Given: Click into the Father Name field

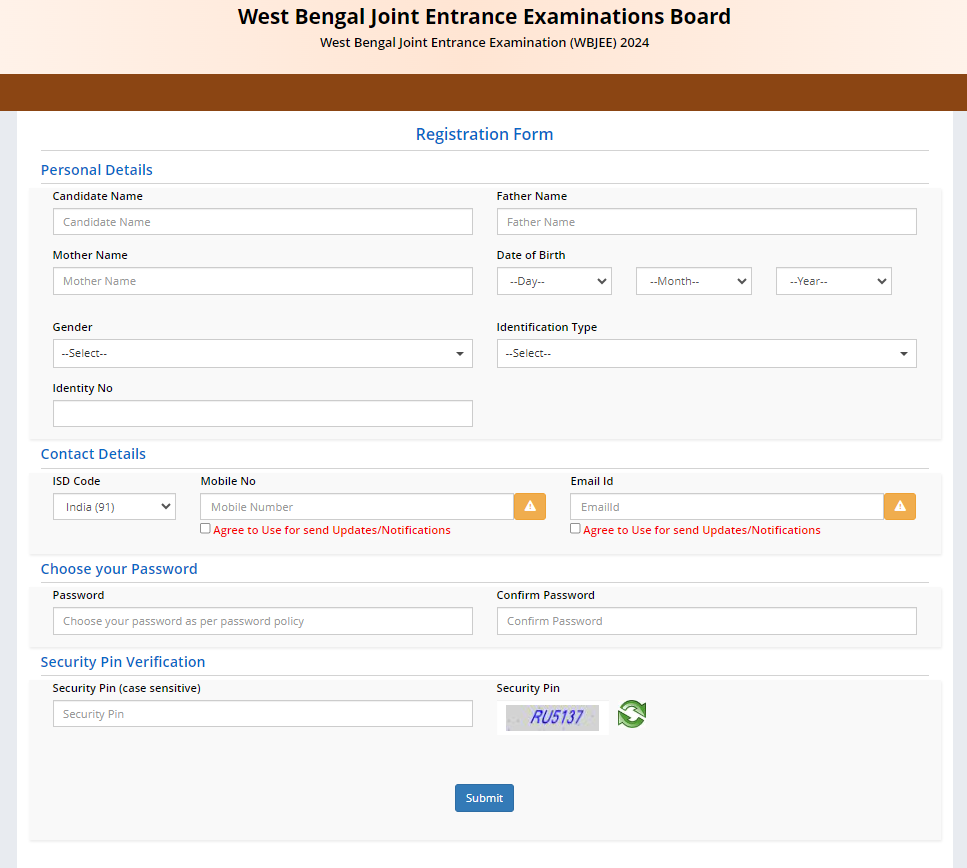Looking at the screenshot, I should click(706, 222).
